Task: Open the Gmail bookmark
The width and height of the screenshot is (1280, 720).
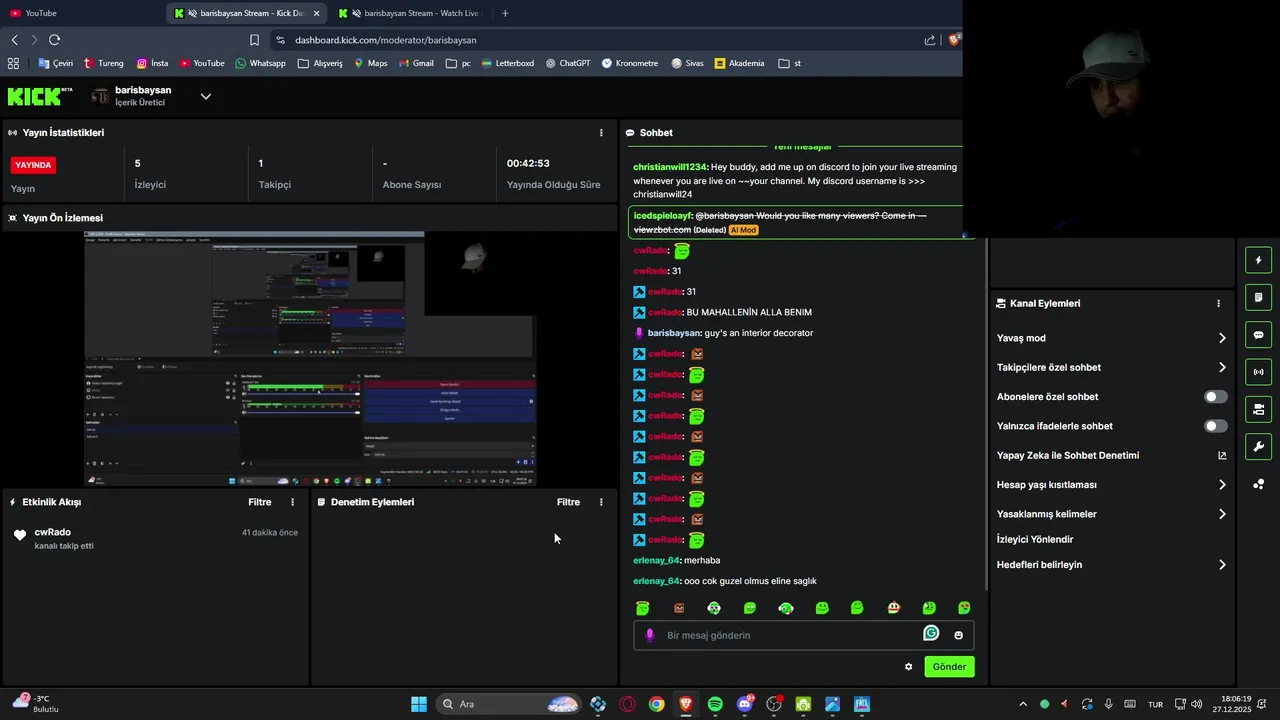Action: pyautogui.click(x=416, y=63)
